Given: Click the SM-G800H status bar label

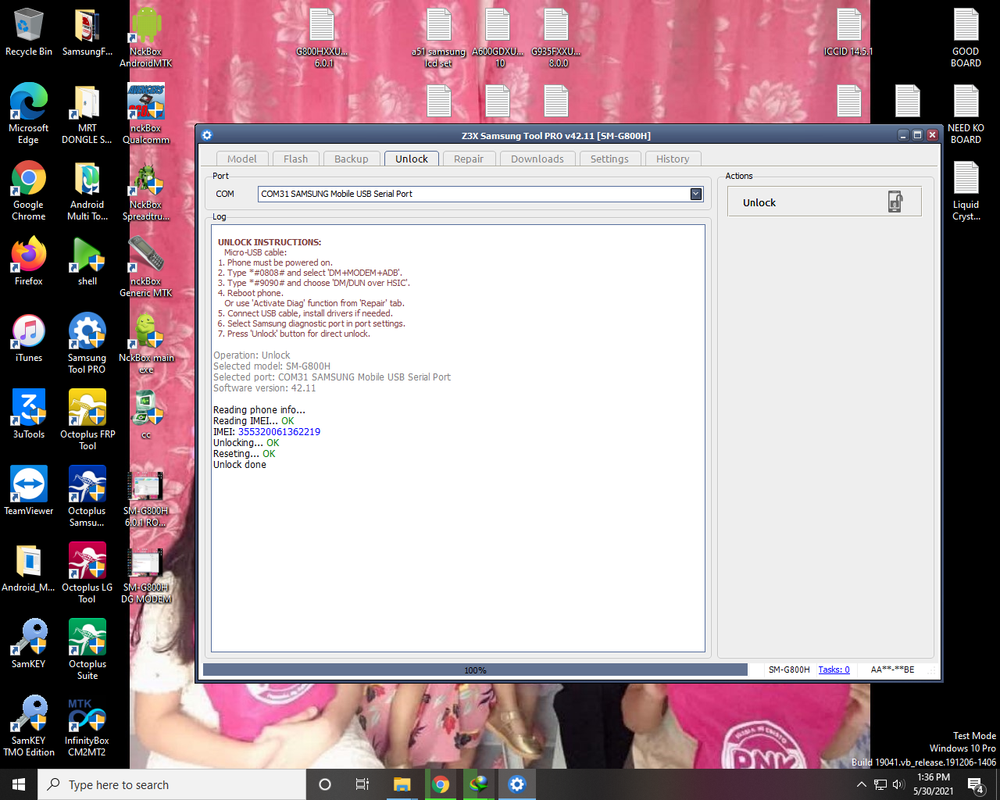Looking at the screenshot, I should tap(789, 669).
